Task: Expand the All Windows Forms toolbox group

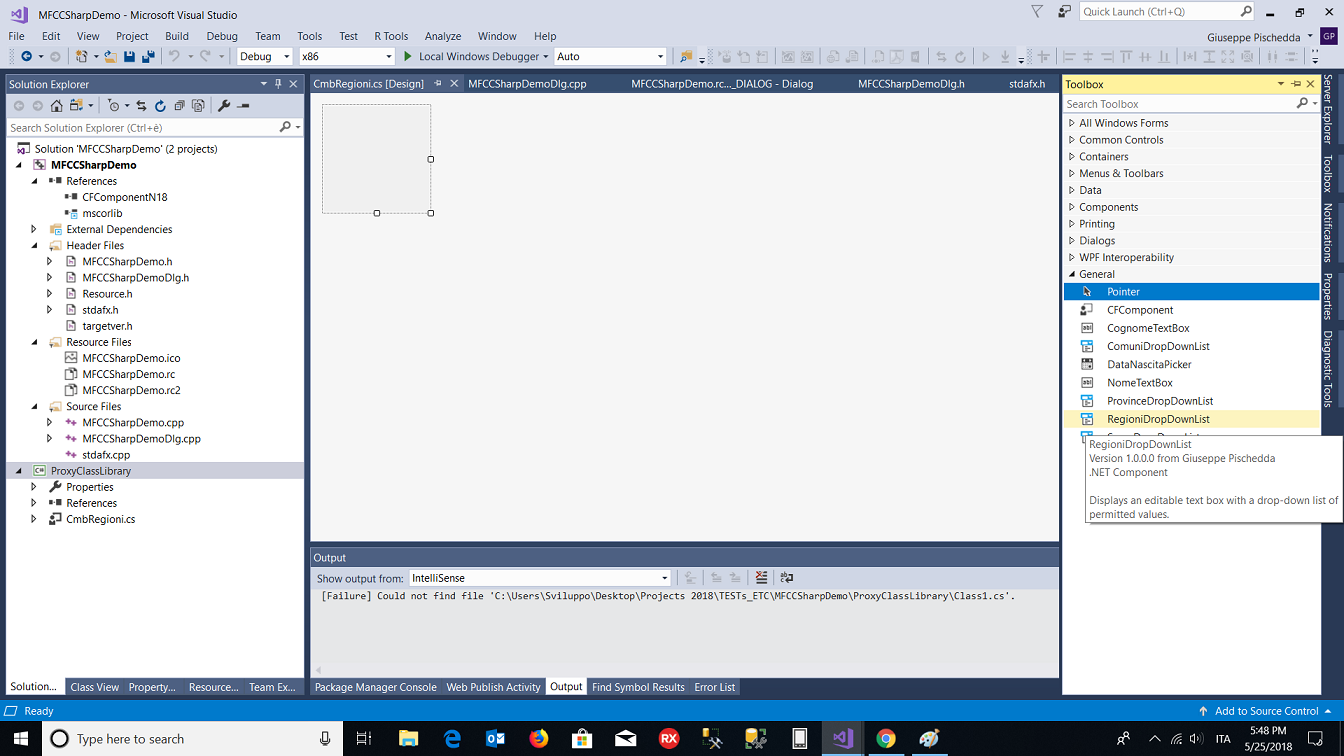Action: point(1072,123)
